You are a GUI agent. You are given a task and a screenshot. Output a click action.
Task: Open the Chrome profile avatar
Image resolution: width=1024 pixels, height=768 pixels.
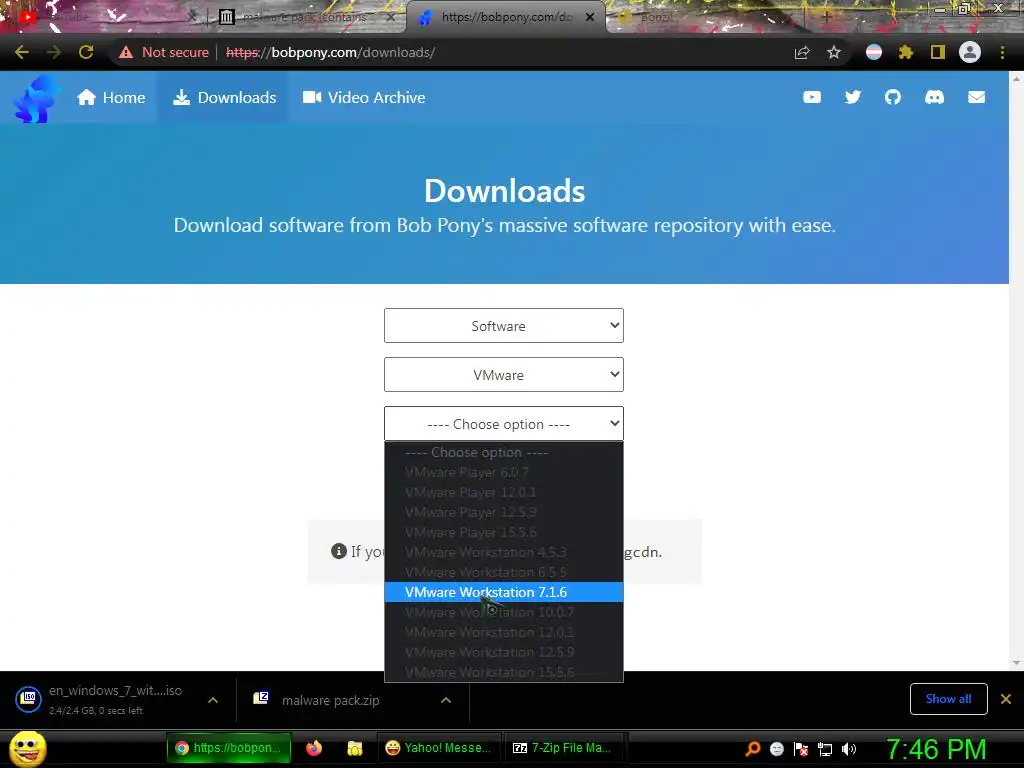click(970, 52)
